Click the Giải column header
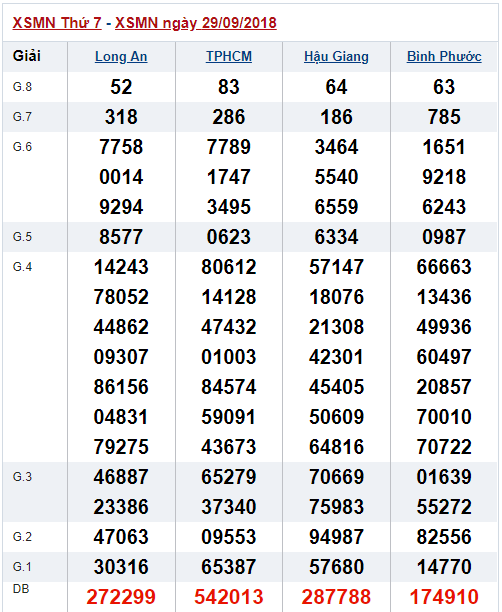This screenshot has width=502, height=612. coord(27,56)
